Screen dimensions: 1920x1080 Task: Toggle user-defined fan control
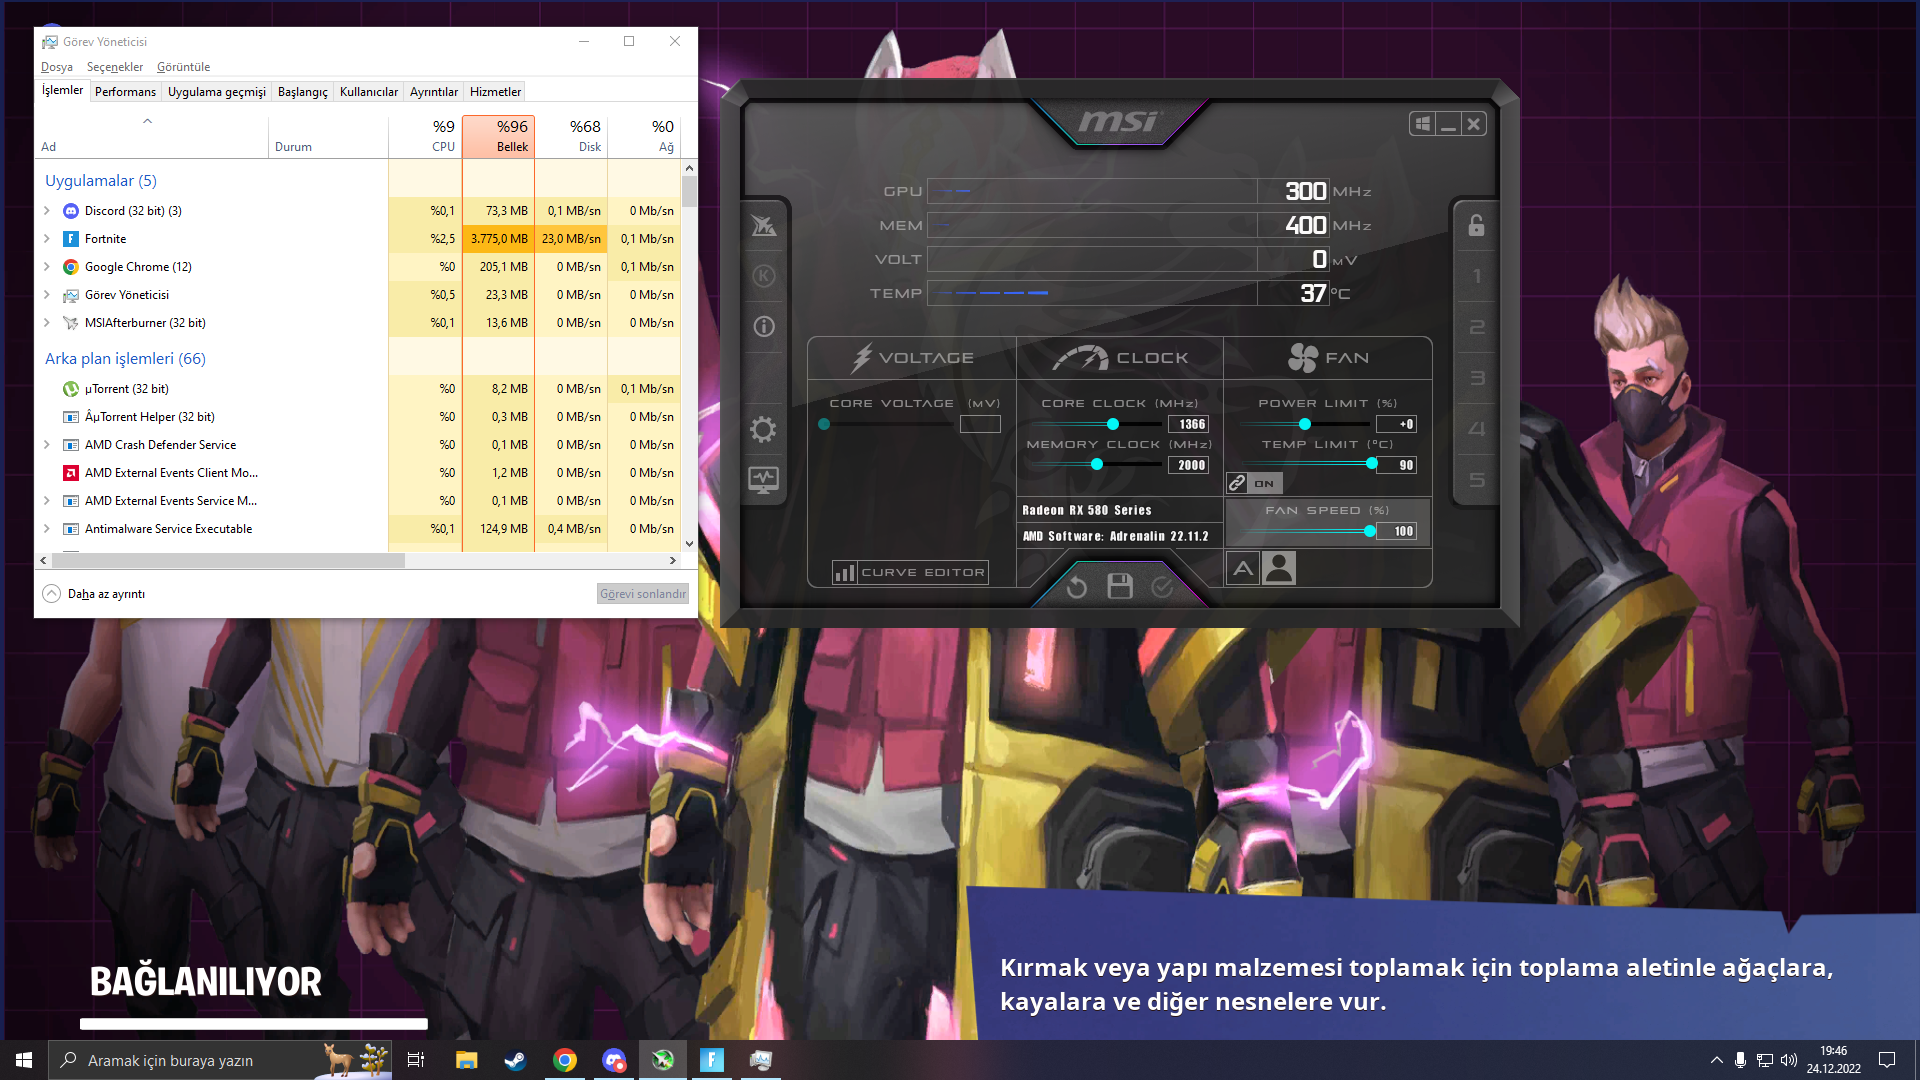(1279, 568)
